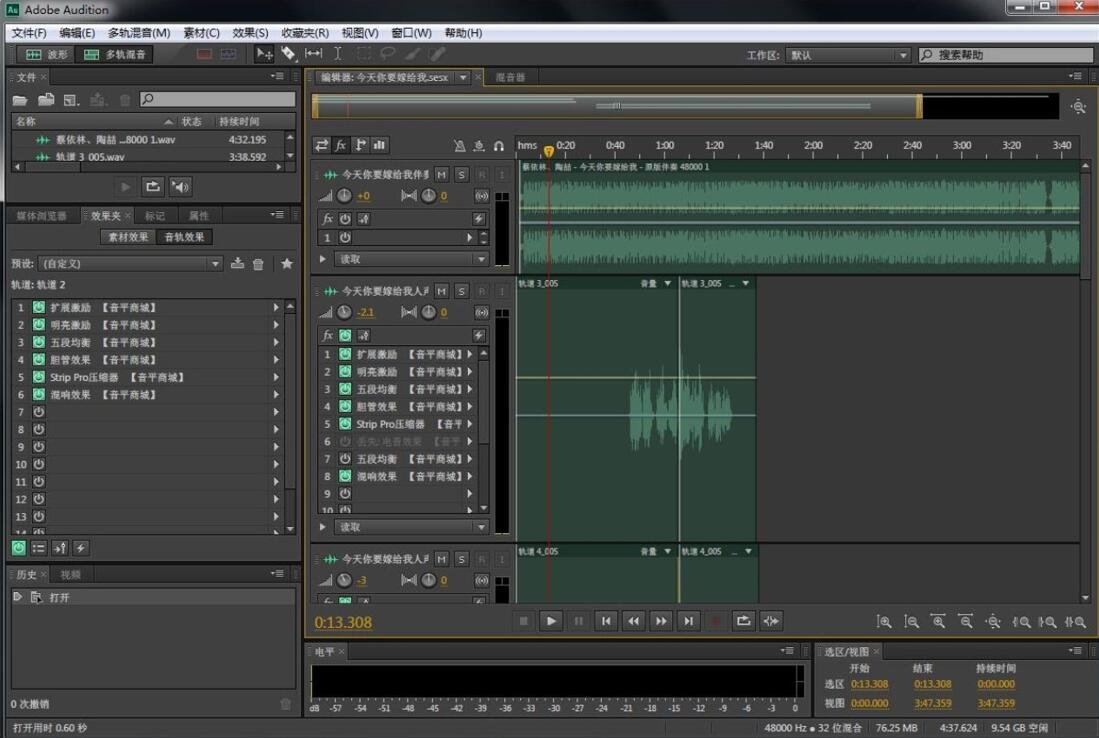
Task: Open 音量 dropdown on 轨道 3_005 clip
Action: point(667,283)
